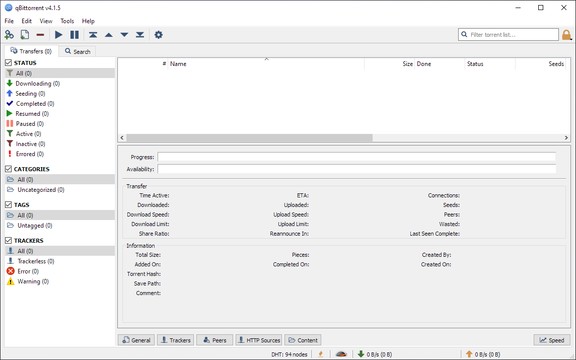Sort by the # queue column header
The image size is (576, 360).
click(x=143, y=64)
